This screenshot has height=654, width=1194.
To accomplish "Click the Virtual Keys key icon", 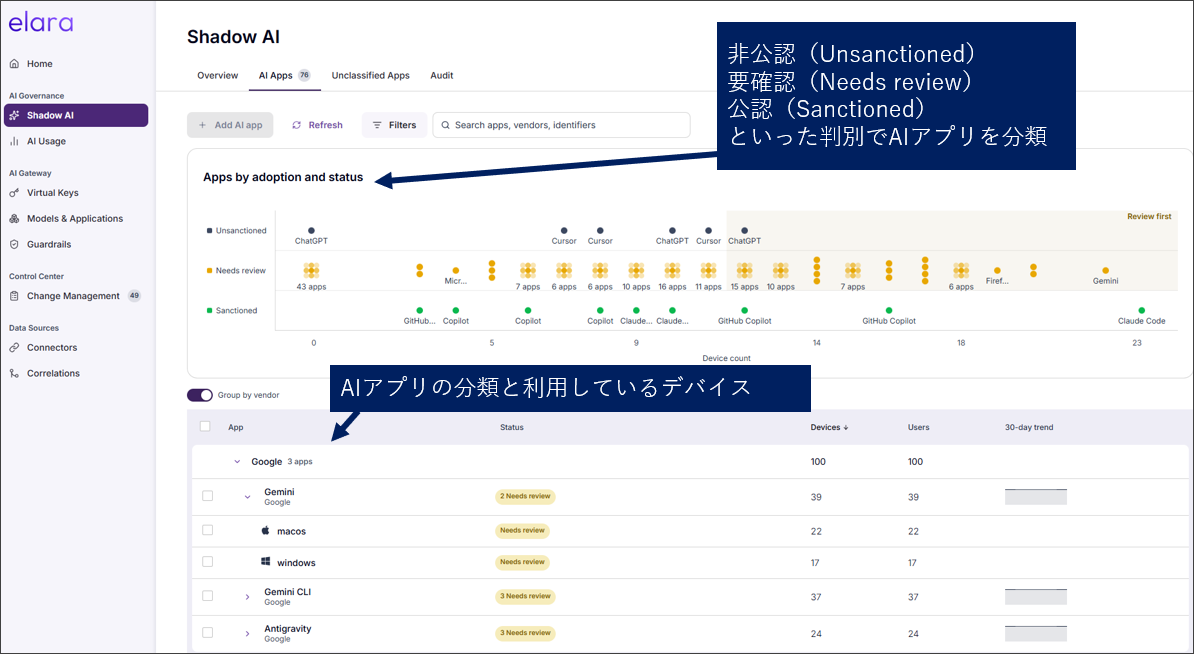I will coord(14,193).
